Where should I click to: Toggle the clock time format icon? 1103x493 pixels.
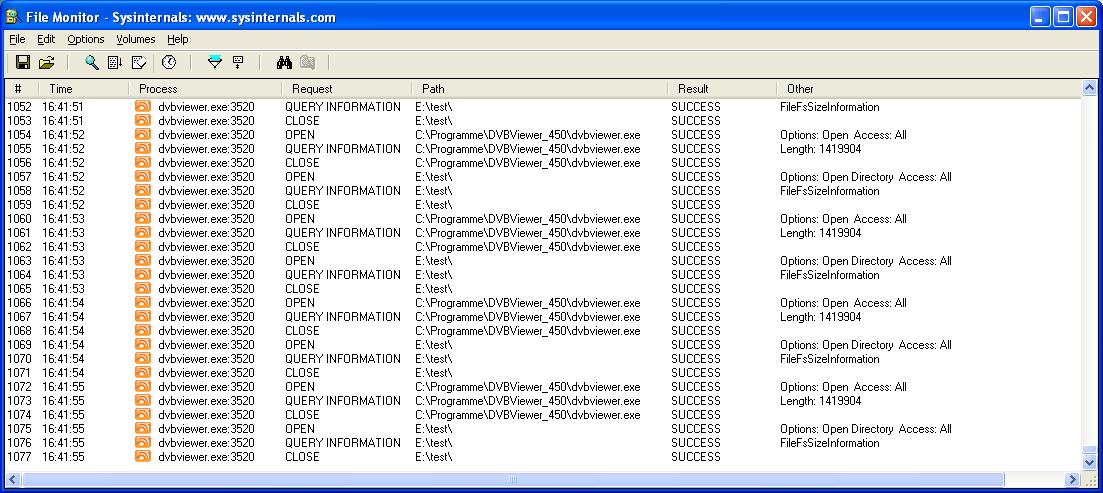click(169, 63)
